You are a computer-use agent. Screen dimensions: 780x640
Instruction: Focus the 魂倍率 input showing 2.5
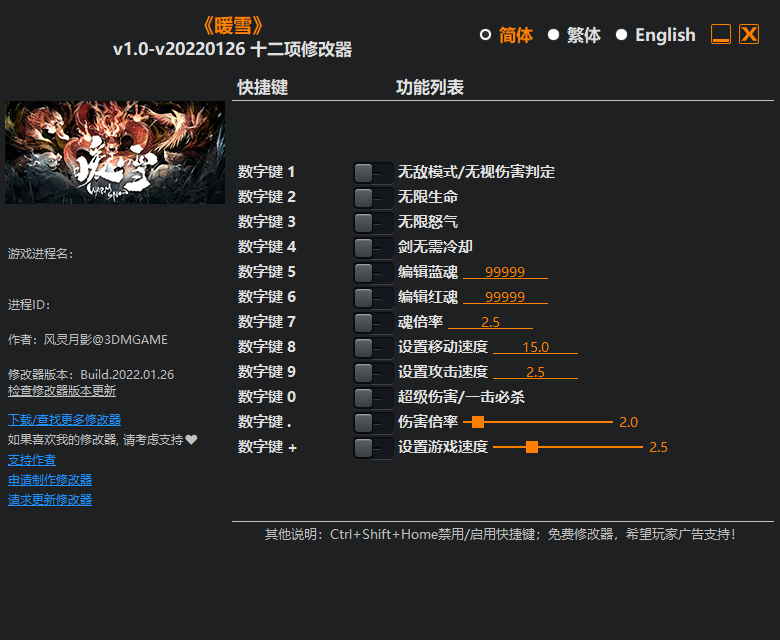click(x=490, y=322)
